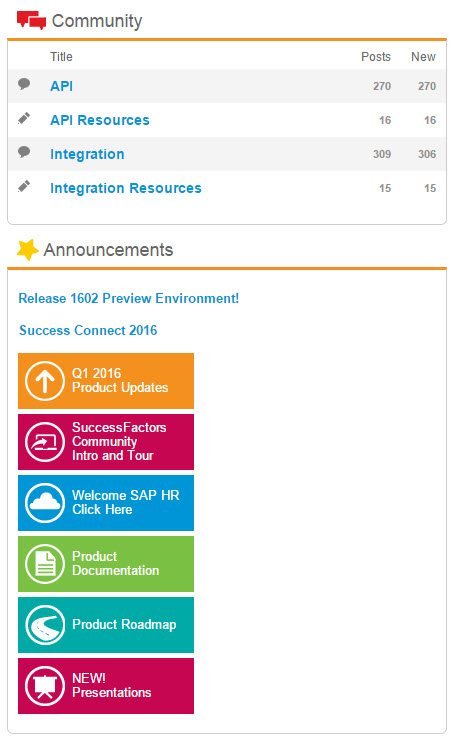The height and width of the screenshot is (736, 475).
Task: Open Product Documentation tile
Action: [x=106, y=564]
